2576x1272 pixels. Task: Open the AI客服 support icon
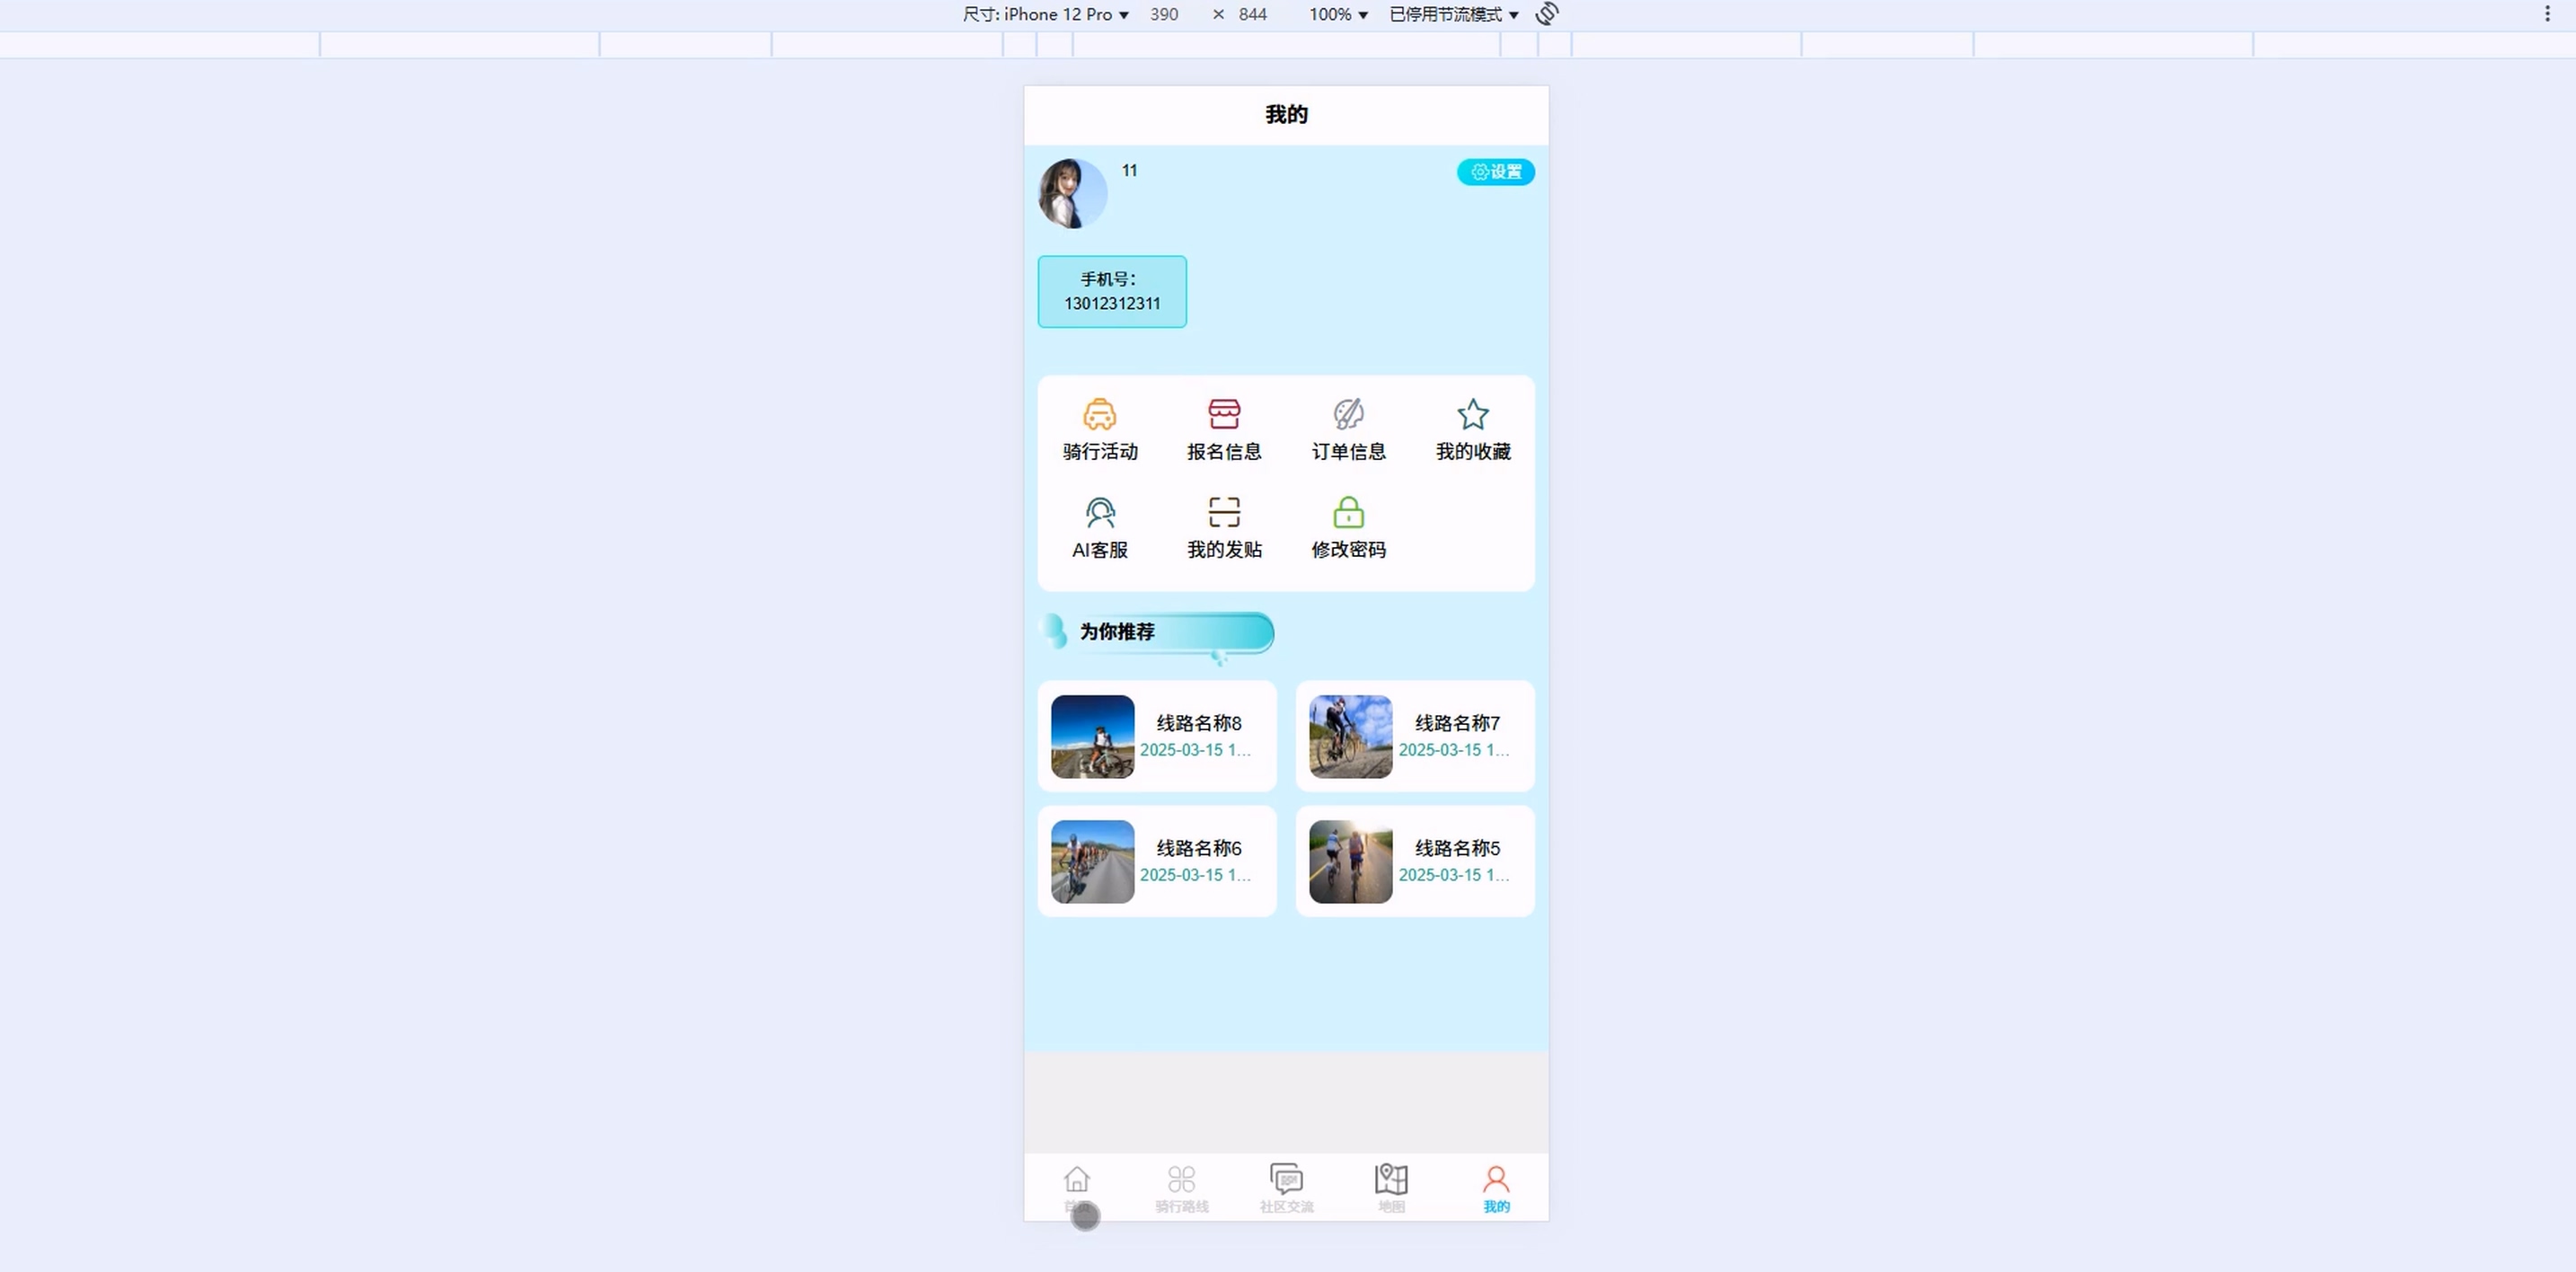[1099, 512]
